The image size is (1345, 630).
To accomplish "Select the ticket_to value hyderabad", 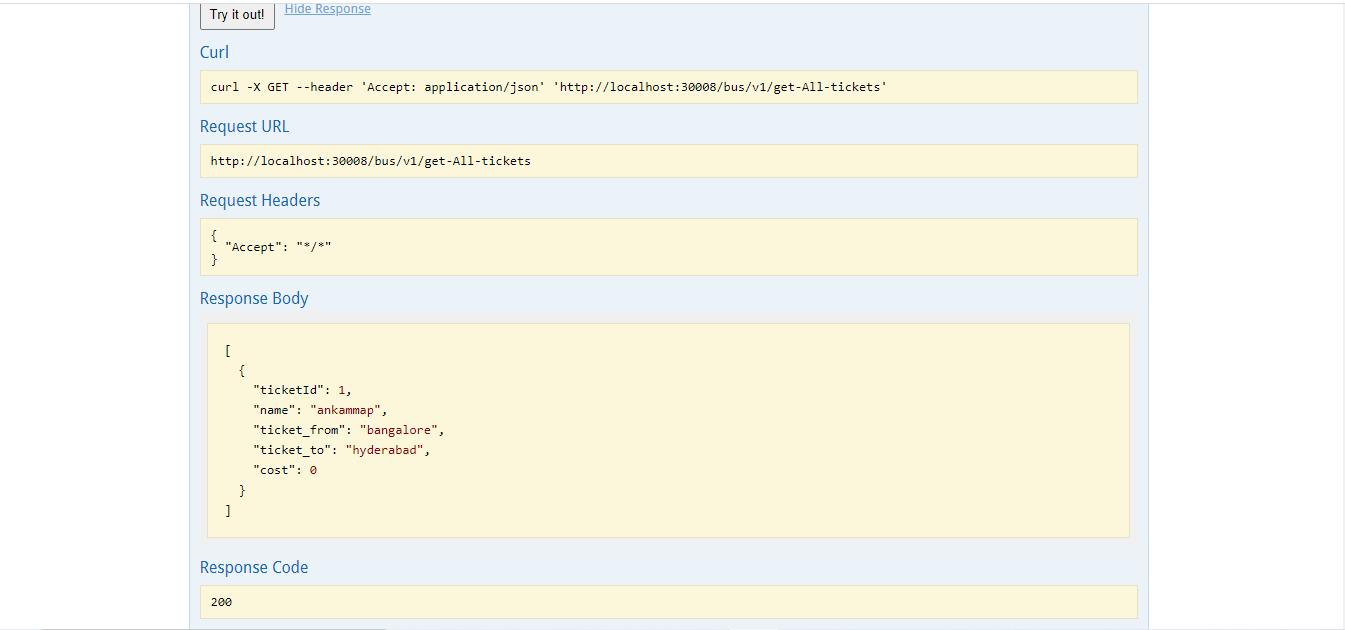I will tap(386, 449).
